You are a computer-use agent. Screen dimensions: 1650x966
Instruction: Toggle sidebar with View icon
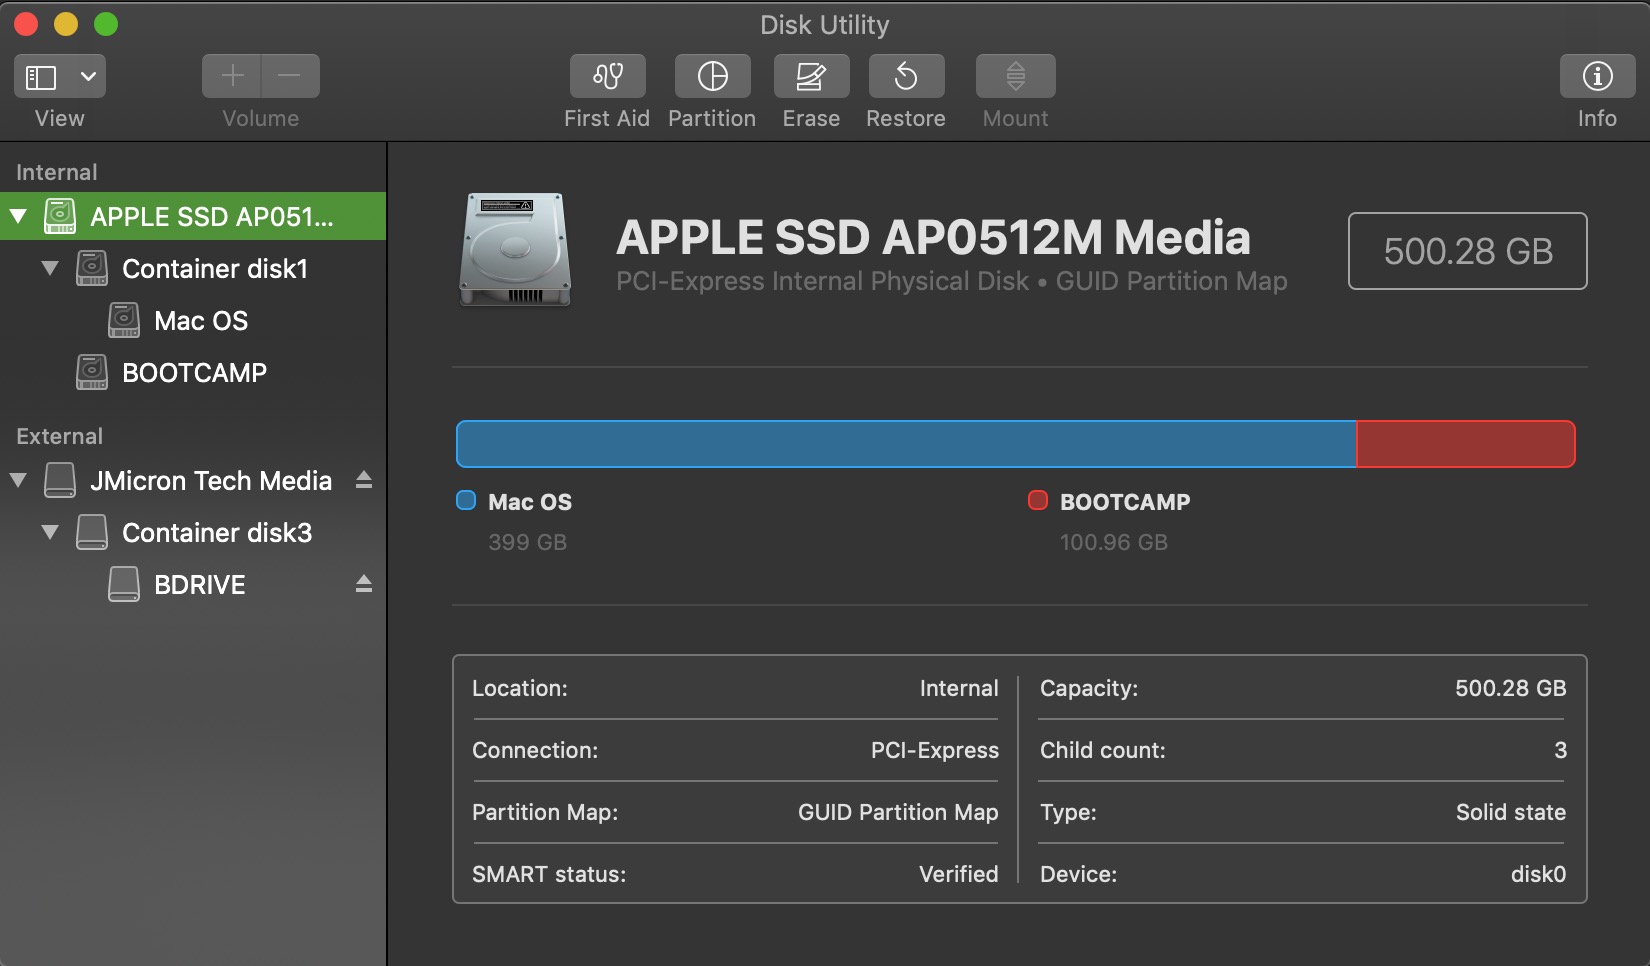41,77
